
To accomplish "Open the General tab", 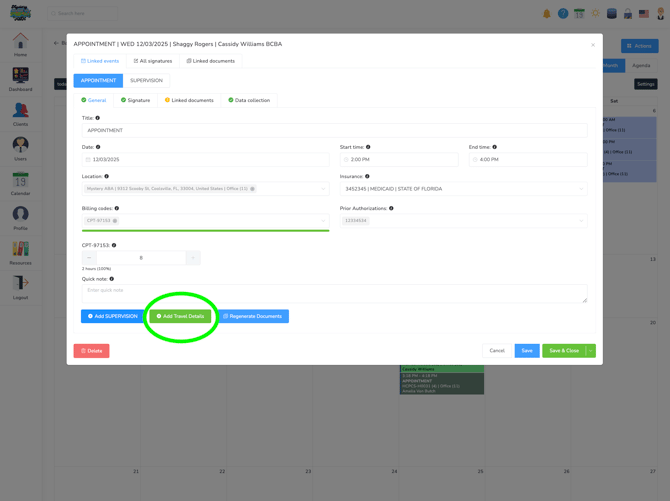I will coord(94,100).
